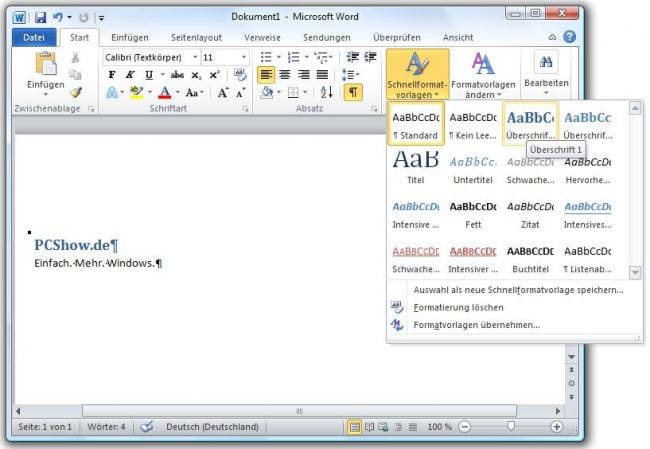Click the Einfügen paste icon
Image resolution: width=650 pixels, height=449 pixels.
click(46, 64)
